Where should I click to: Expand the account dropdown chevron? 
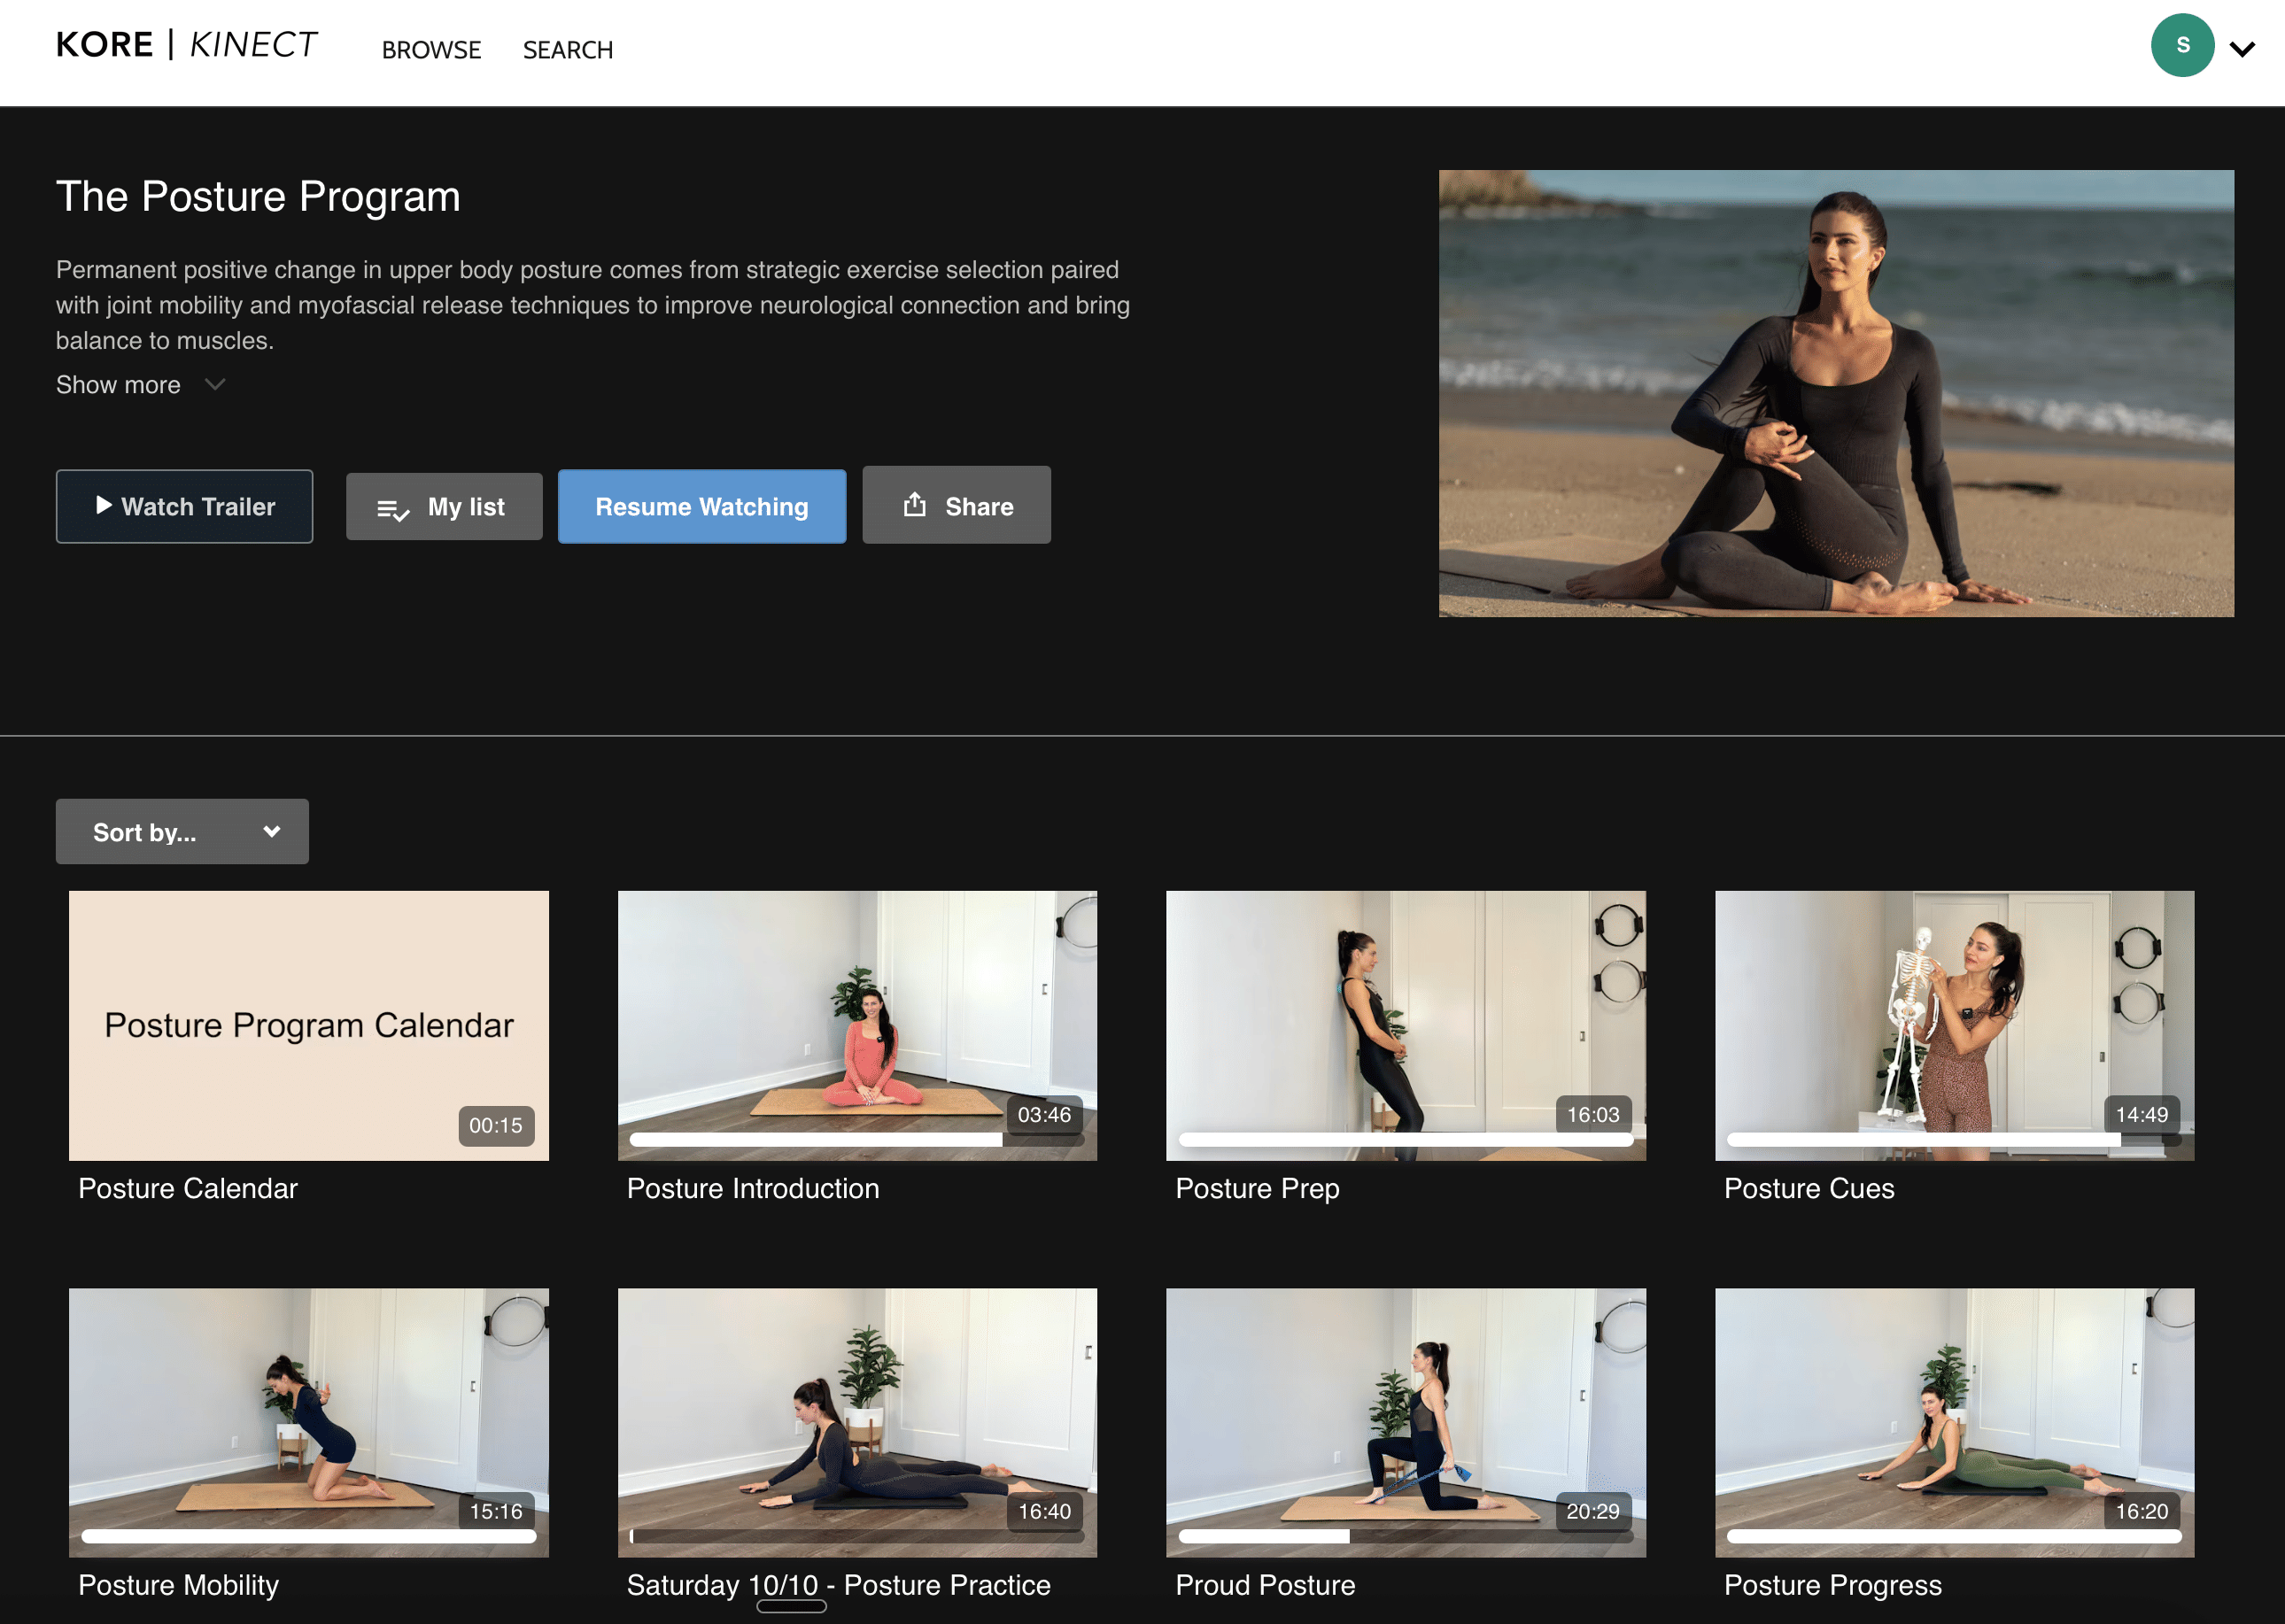pyautogui.click(x=2243, y=49)
